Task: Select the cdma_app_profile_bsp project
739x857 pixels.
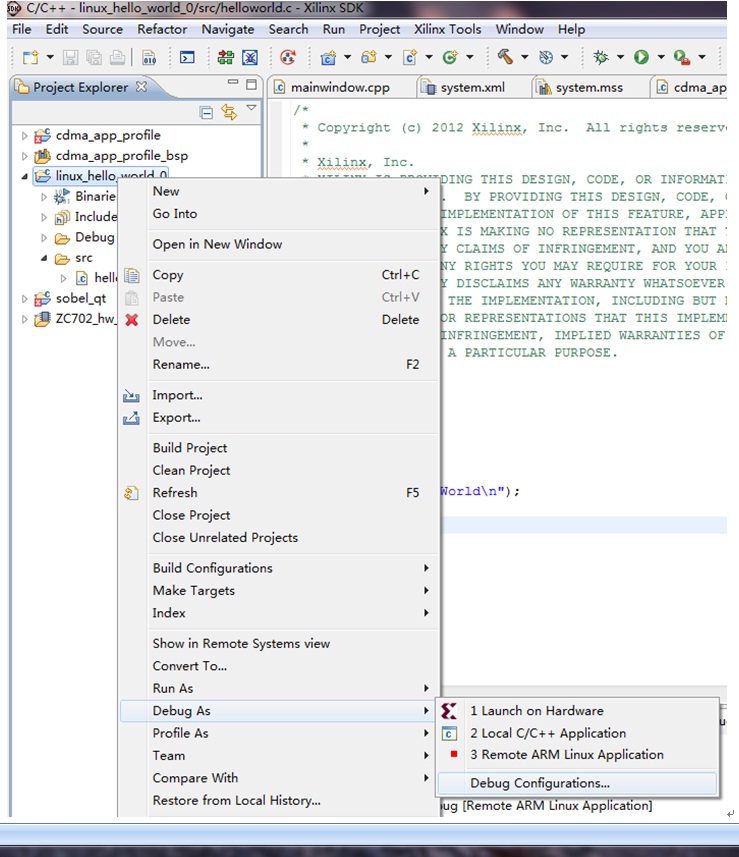Action: tap(121, 156)
